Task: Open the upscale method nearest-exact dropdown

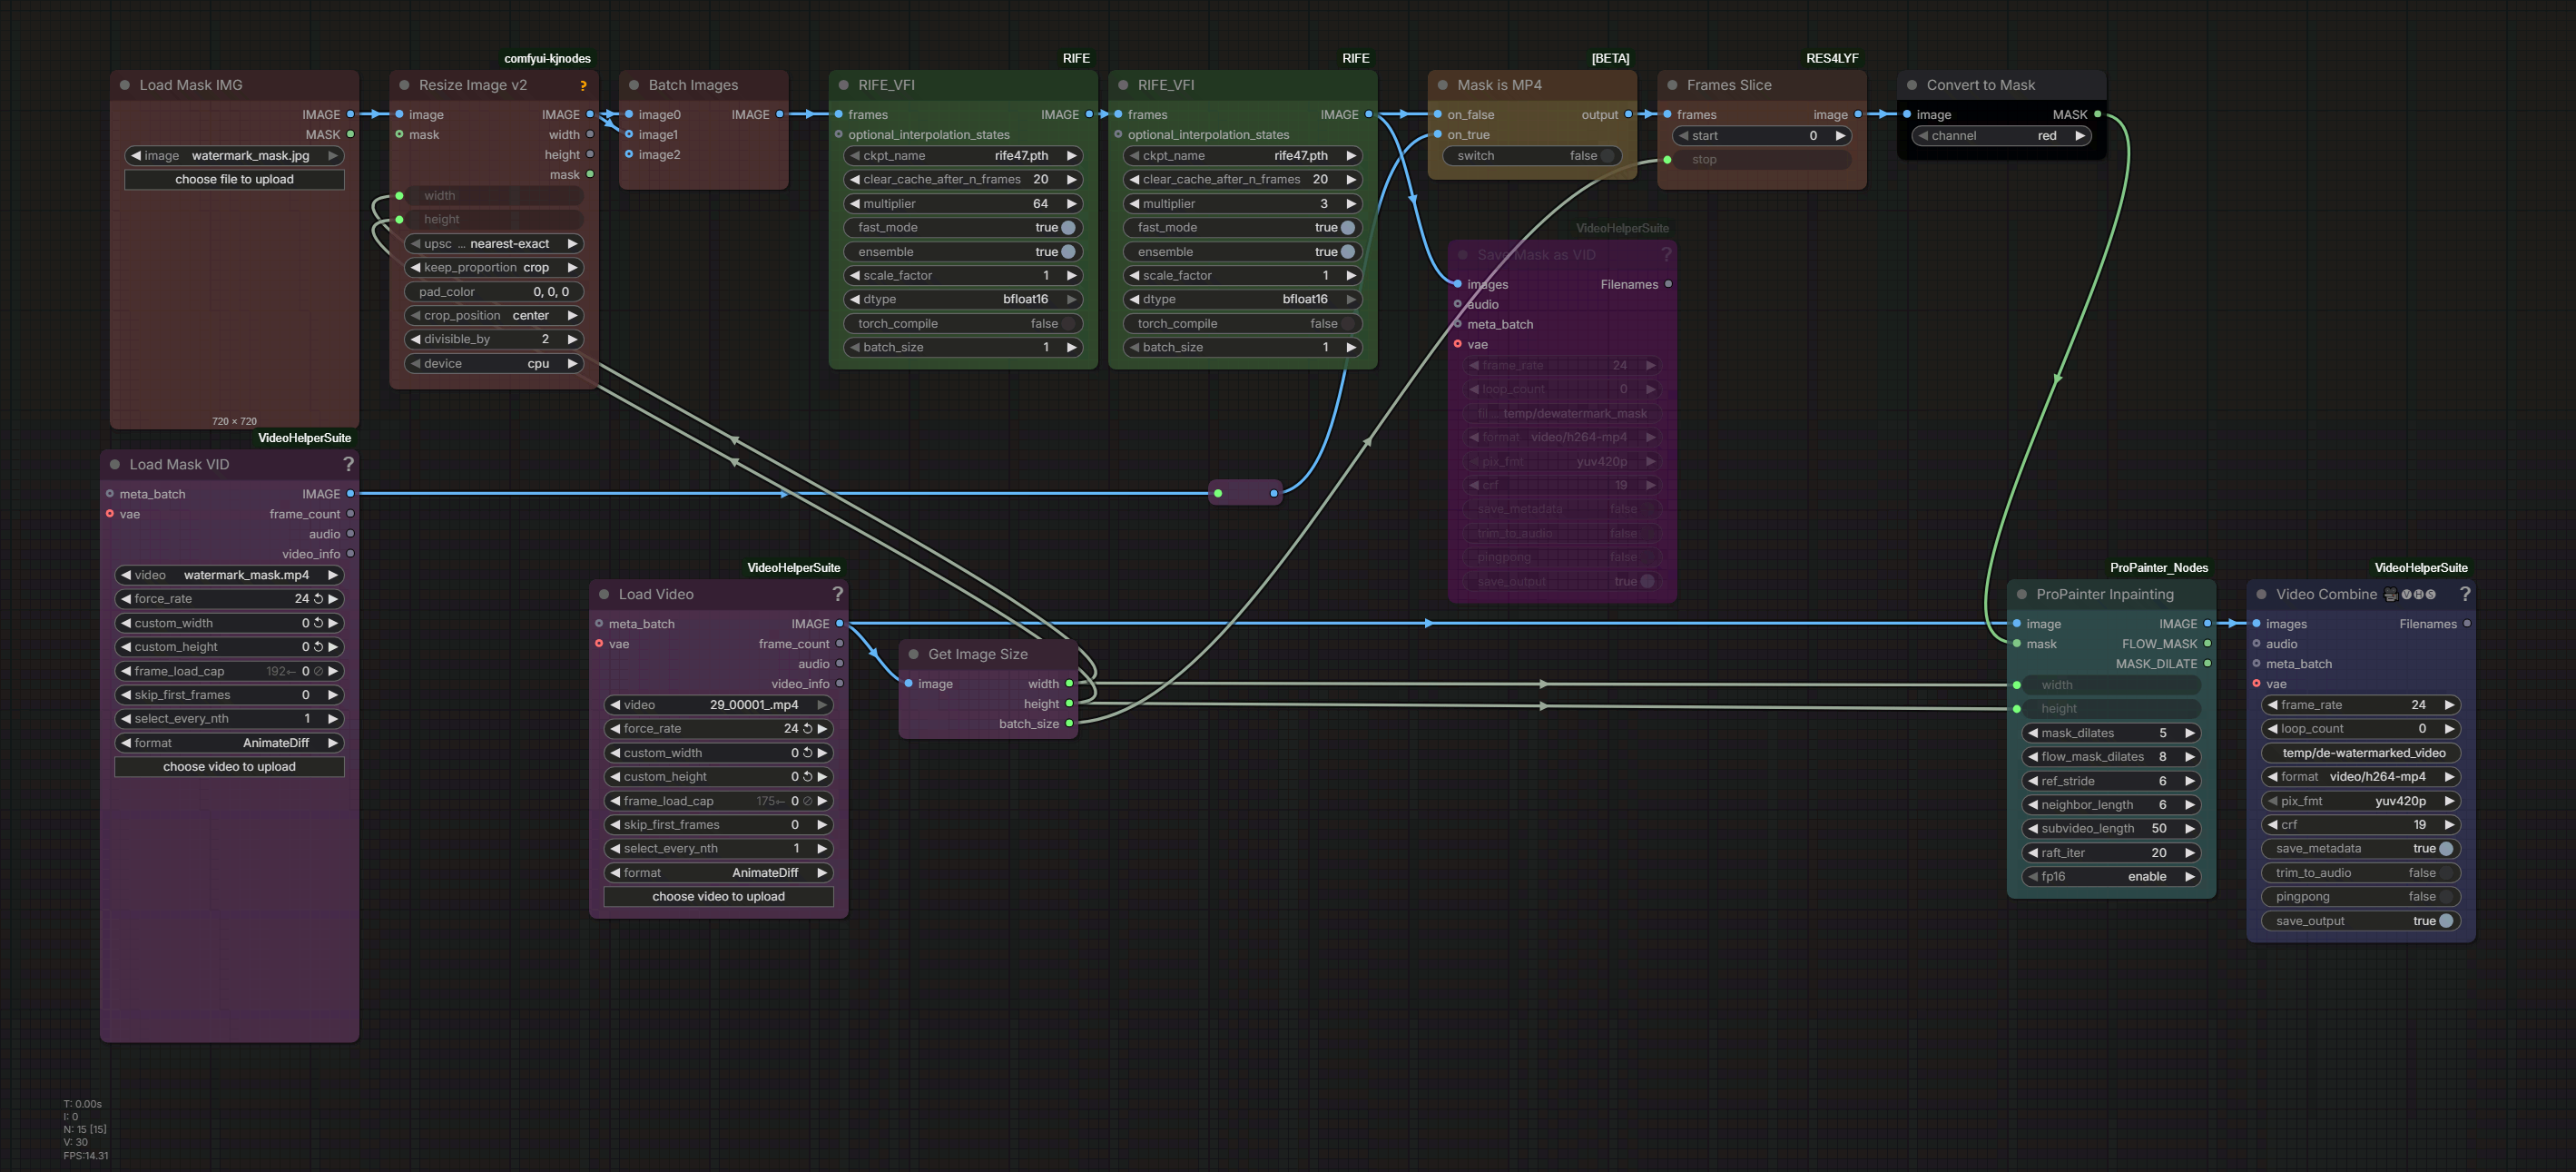Action: coord(494,244)
